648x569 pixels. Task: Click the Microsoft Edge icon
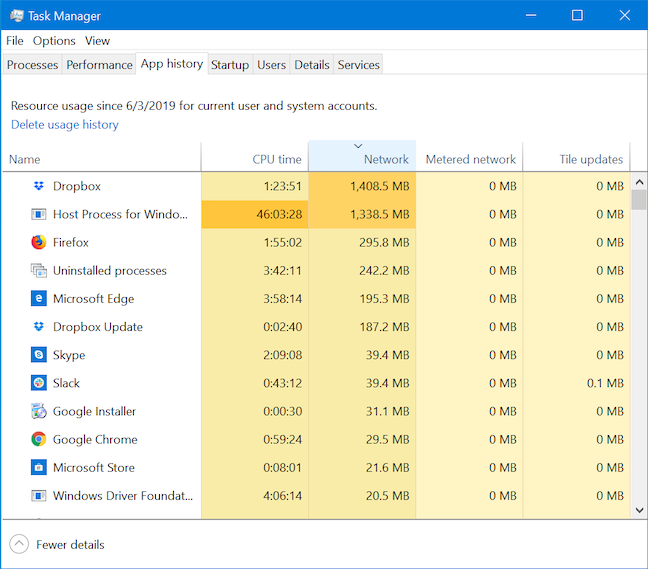click(x=38, y=298)
